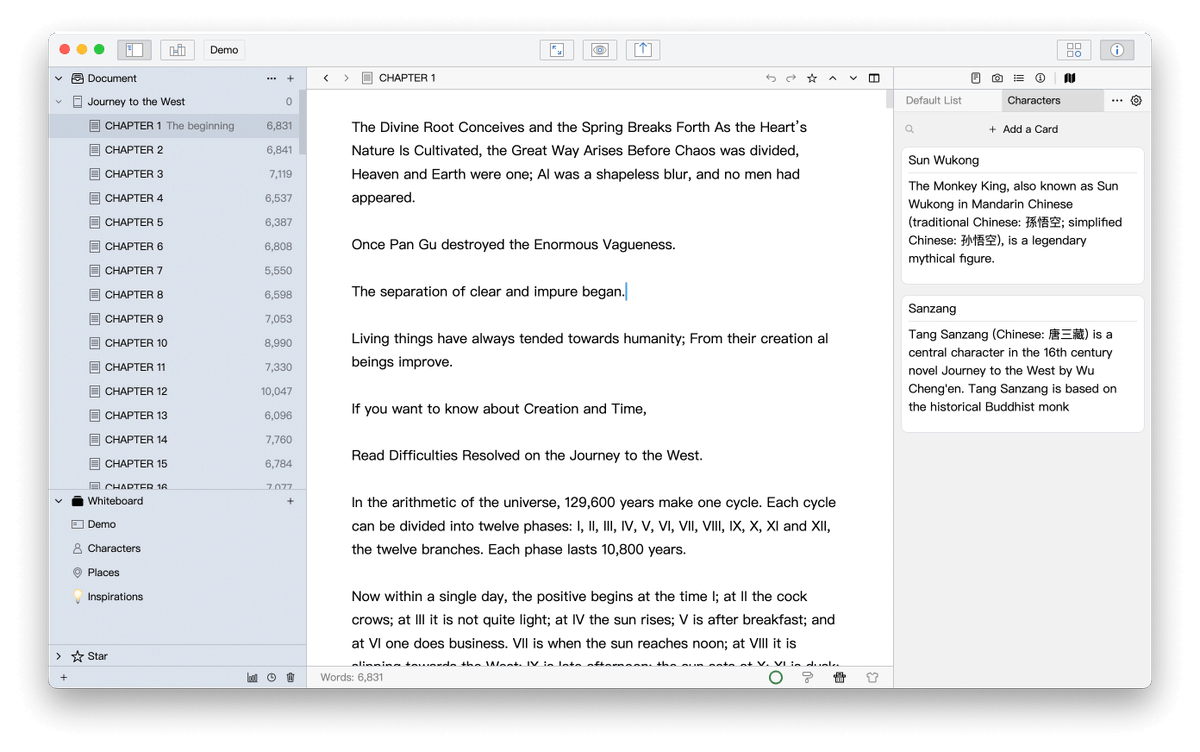Click the redo arrow icon
The height and width of the screenshot is (752, 1200).
pyautogui.click(x=791, y=78)
